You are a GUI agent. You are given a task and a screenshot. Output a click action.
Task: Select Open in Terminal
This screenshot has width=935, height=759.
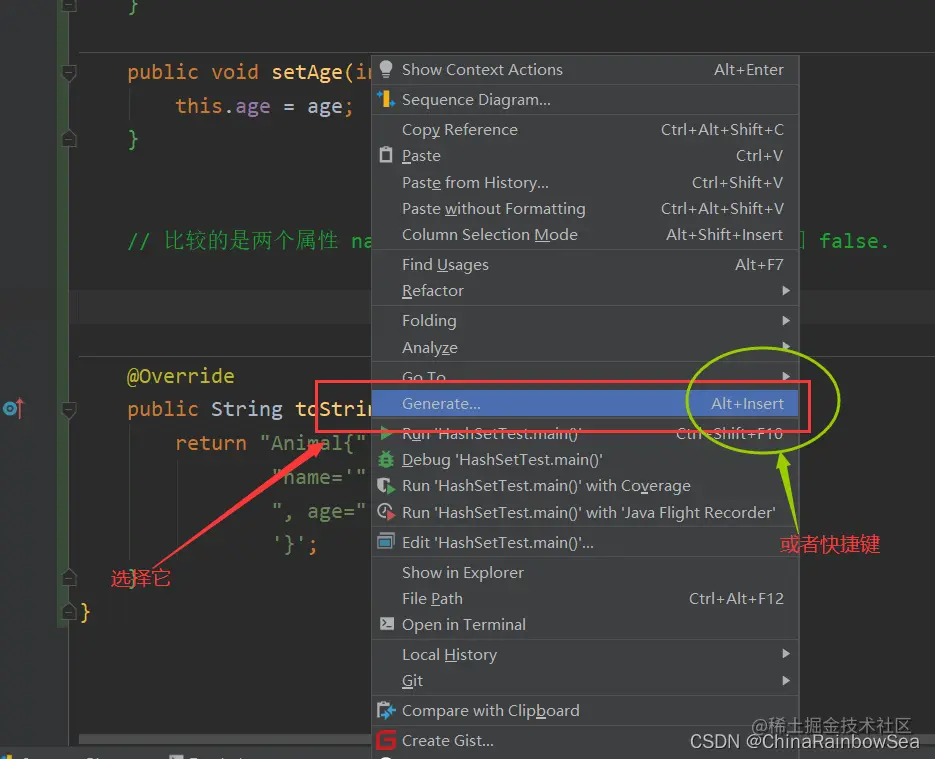(x=585, y=625)
